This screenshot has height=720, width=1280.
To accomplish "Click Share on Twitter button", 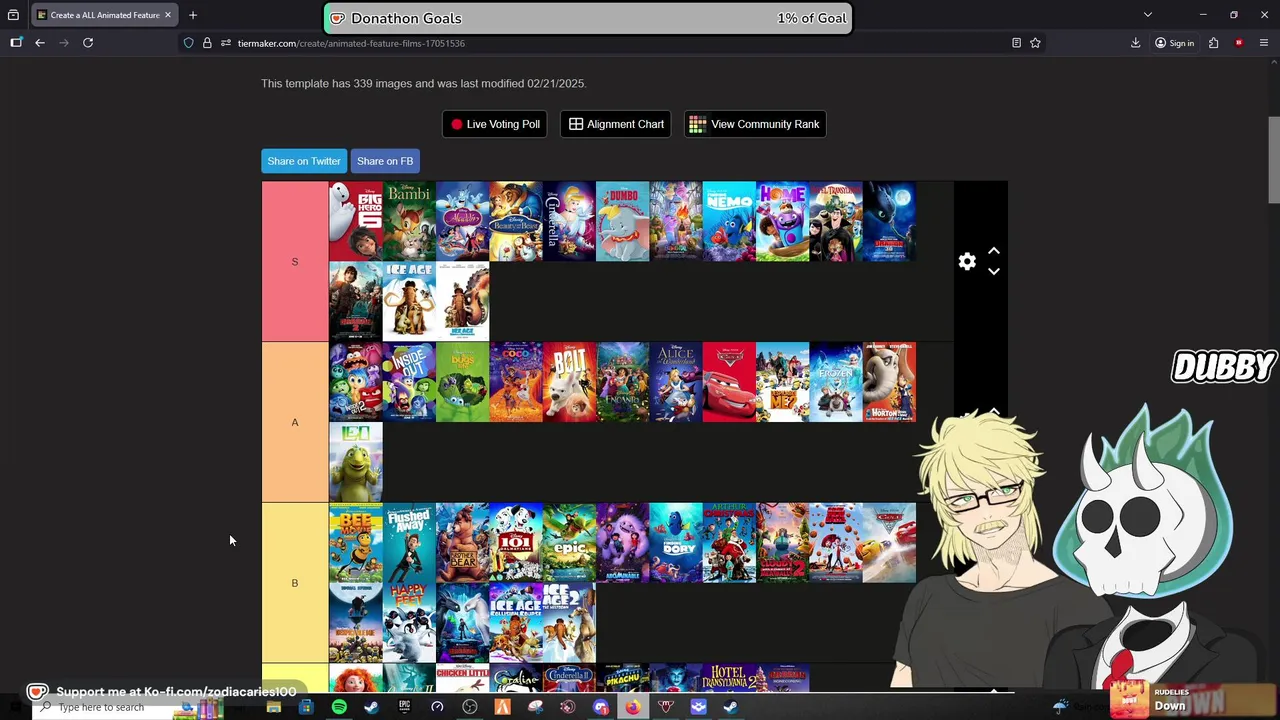I will point(304,161).
